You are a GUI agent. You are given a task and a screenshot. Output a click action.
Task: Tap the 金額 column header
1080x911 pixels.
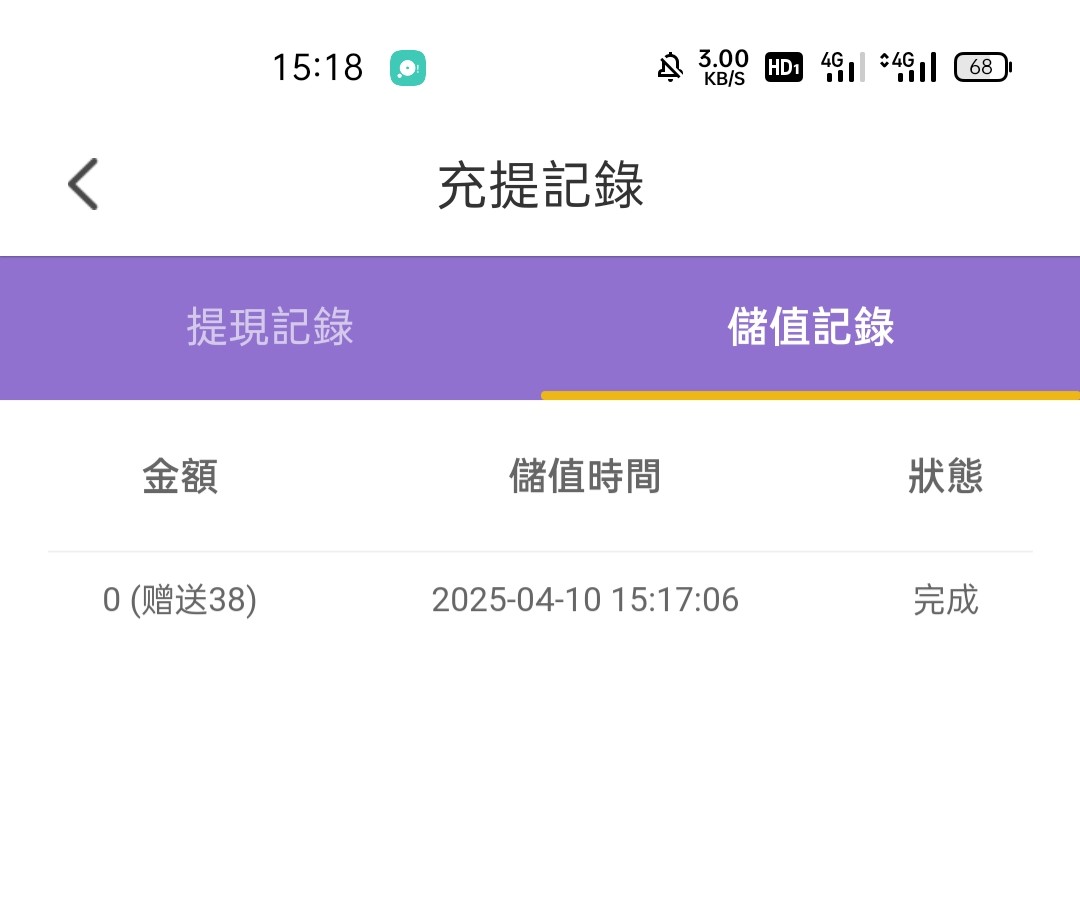pos(180,477)
